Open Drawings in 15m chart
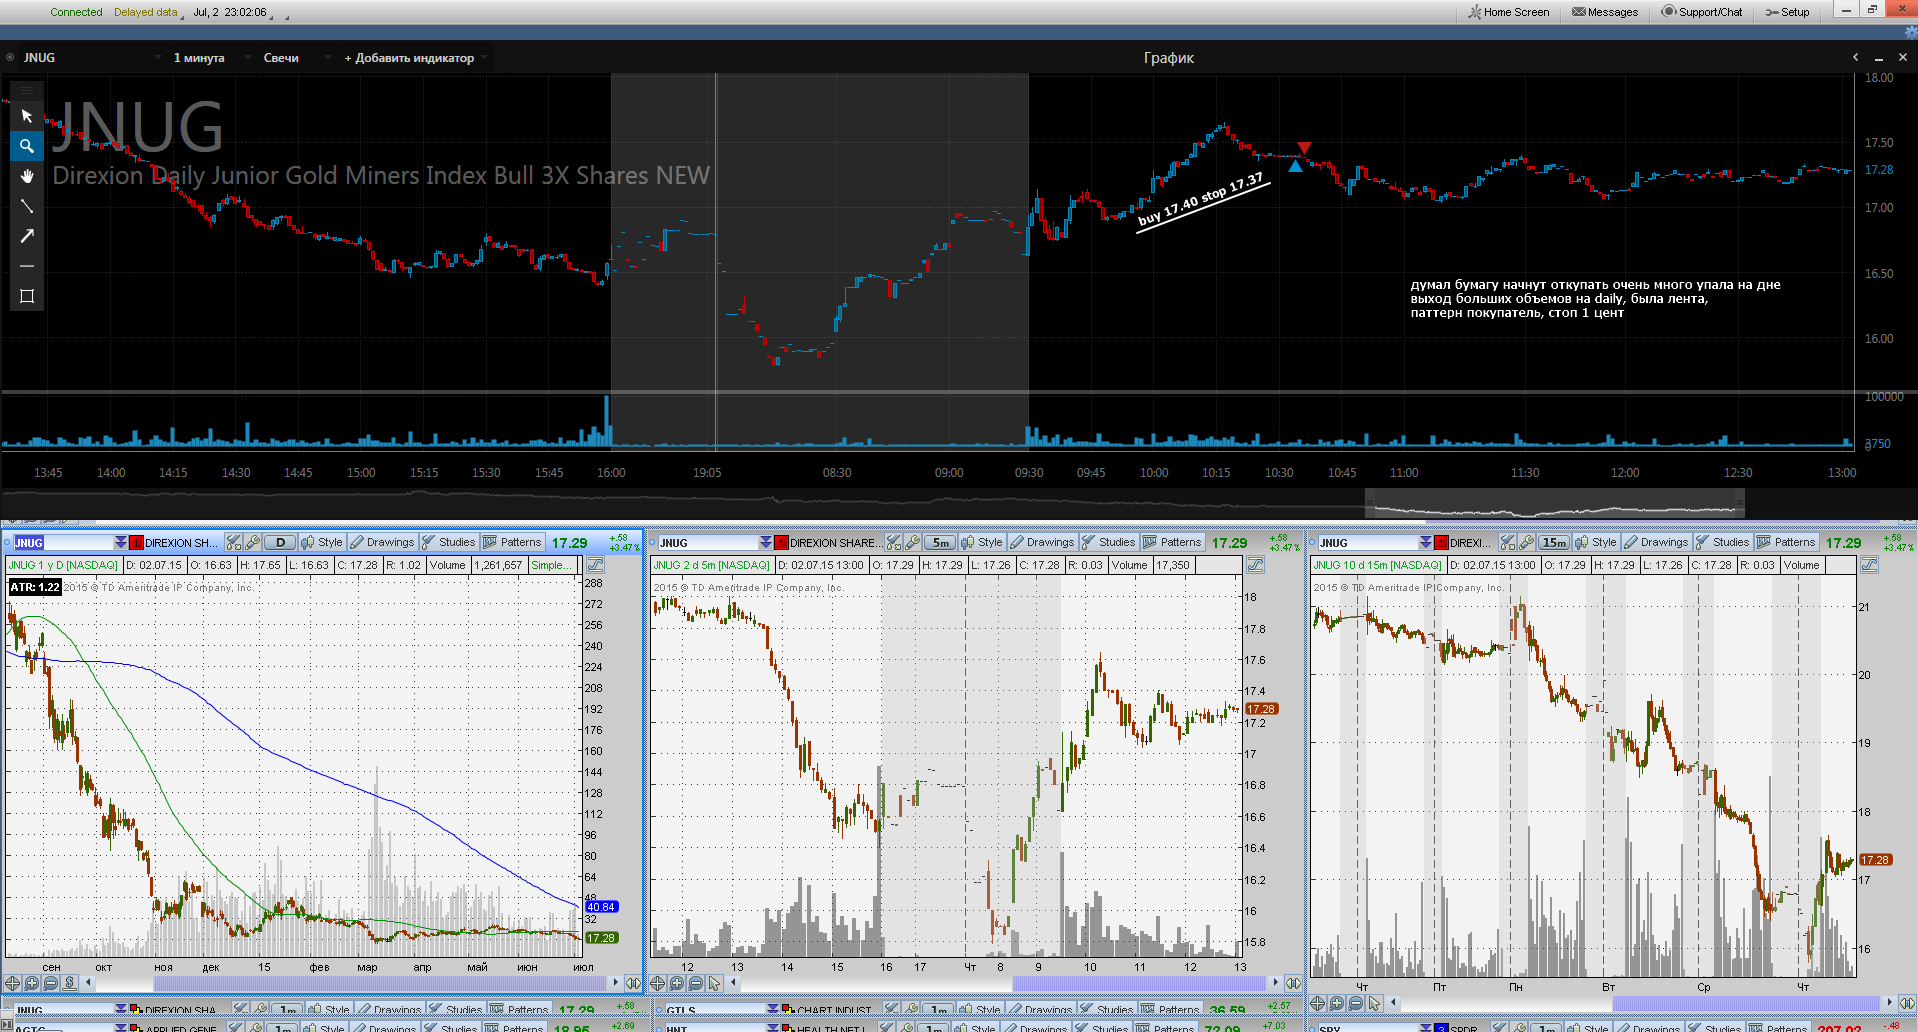 [1656, 542]
